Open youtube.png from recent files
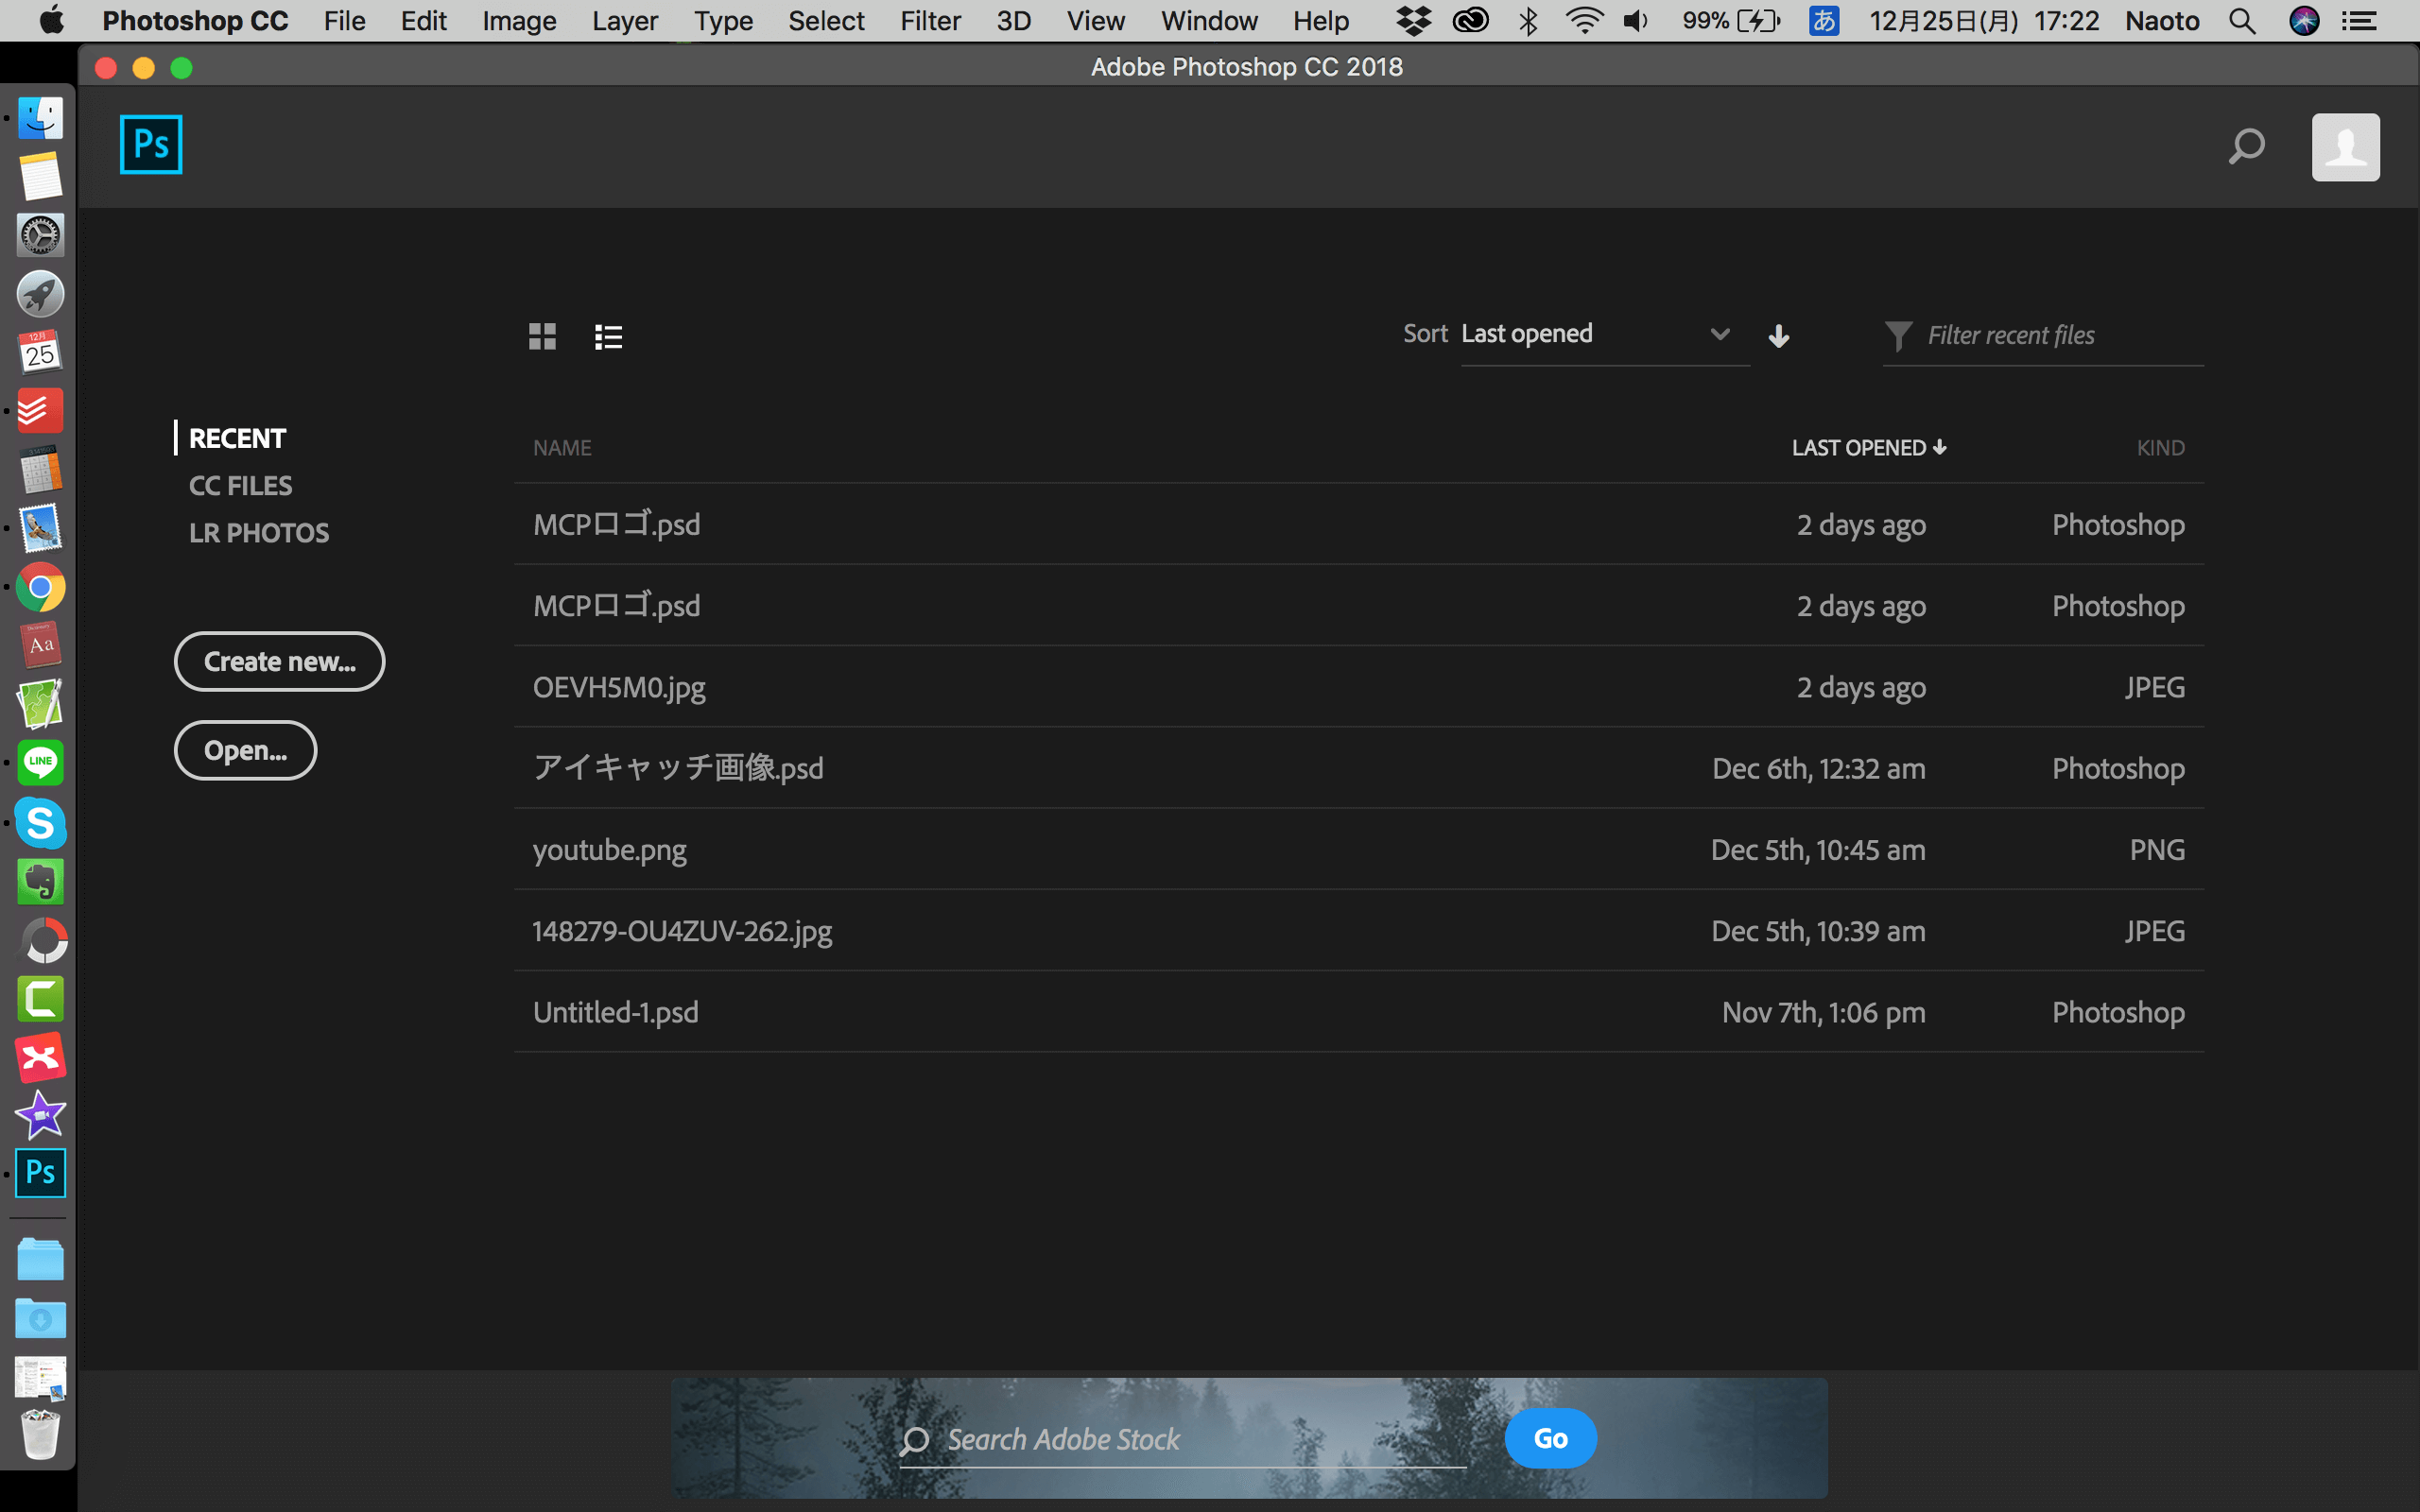Image resolution: width=2420 pixels, height=1512 pixels. 1358,849
